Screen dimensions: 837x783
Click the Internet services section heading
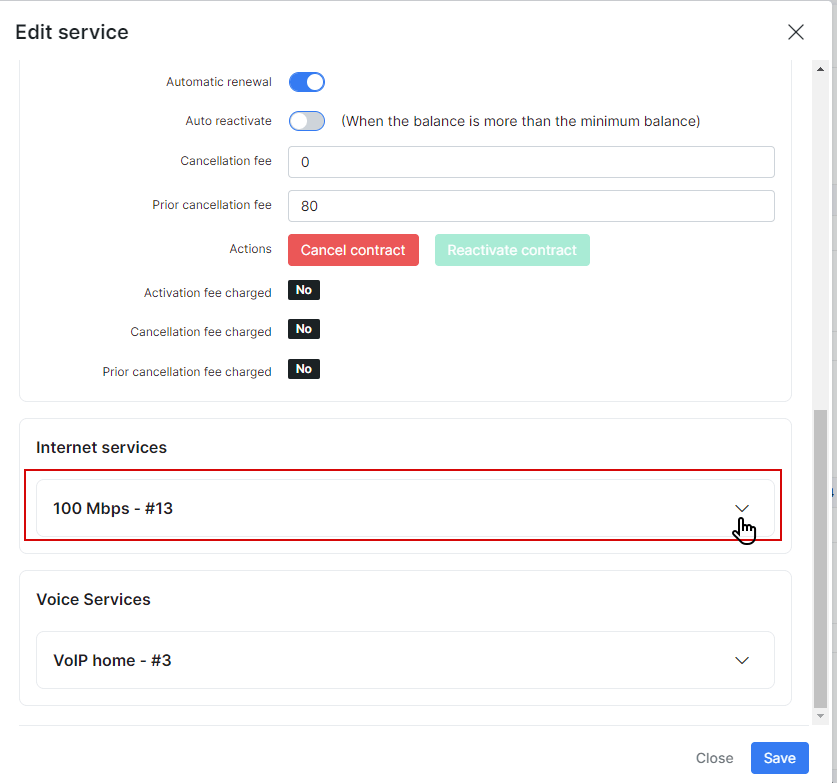[101, 447]
